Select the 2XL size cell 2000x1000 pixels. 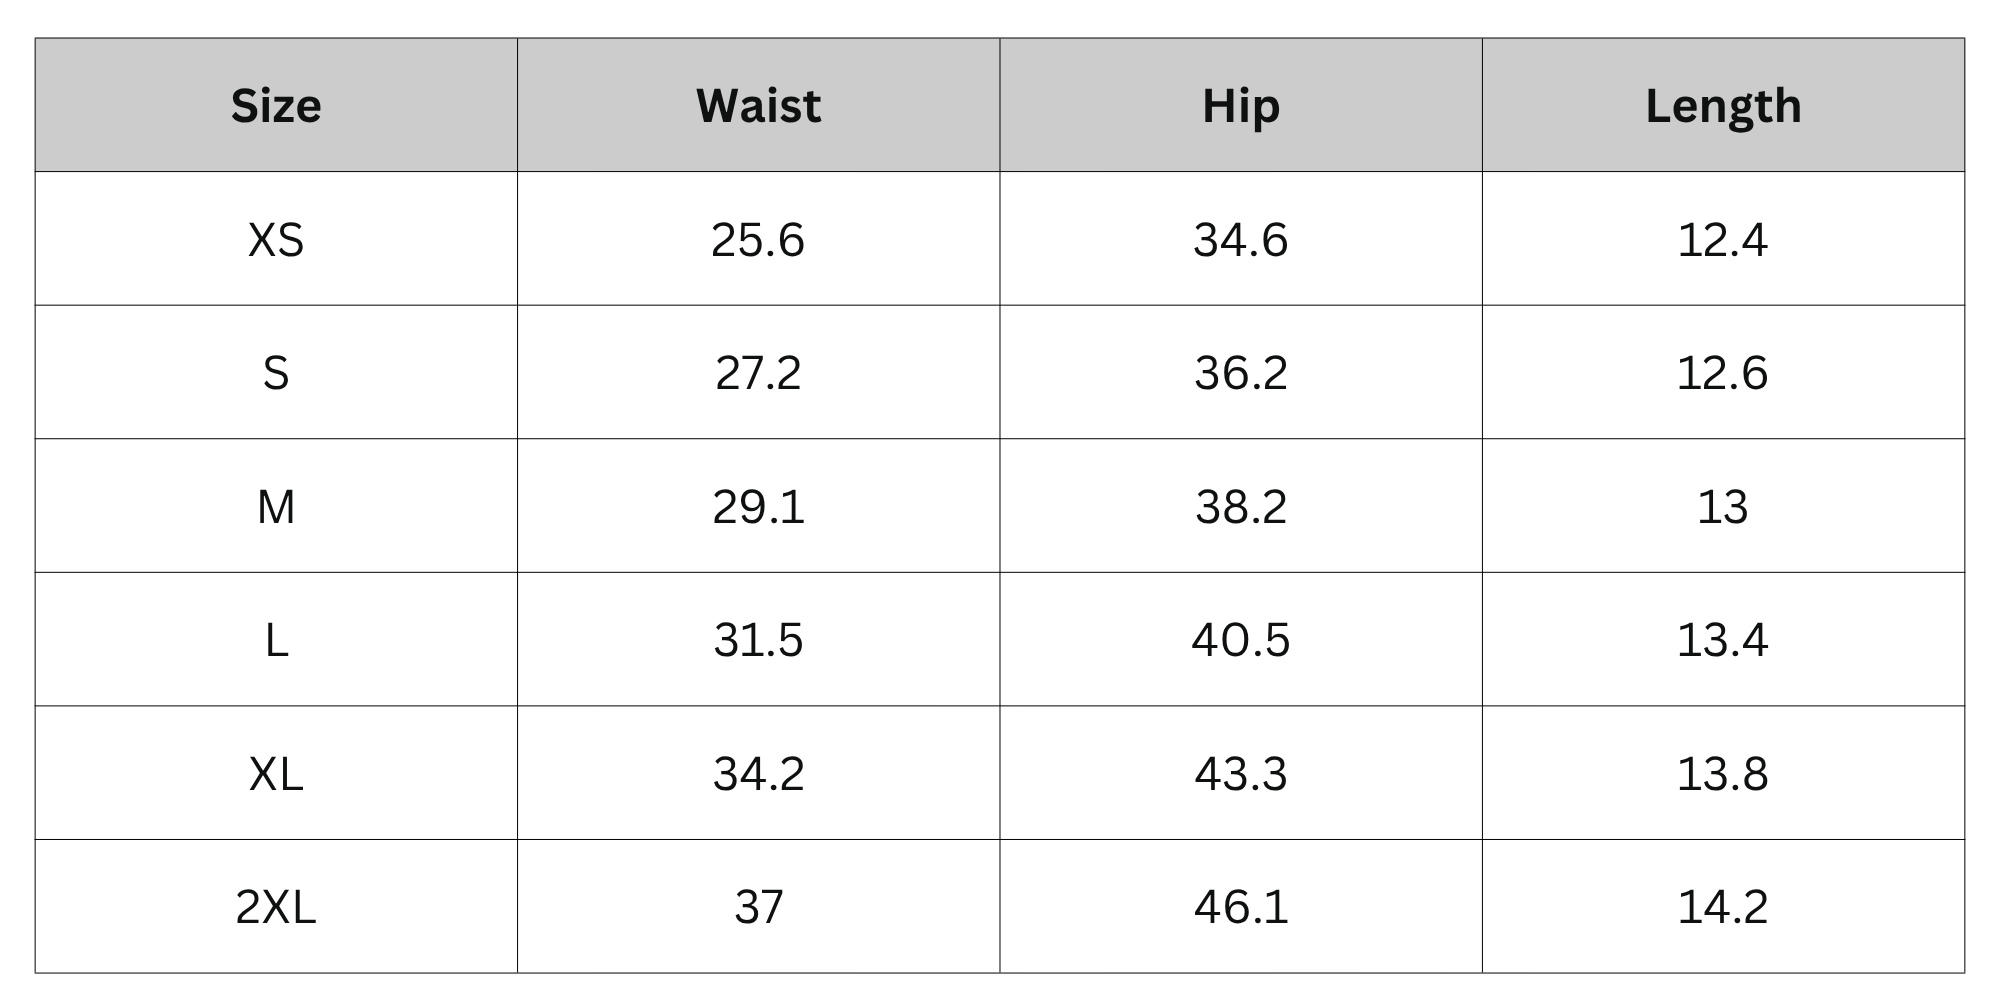[x=276, y=906]
